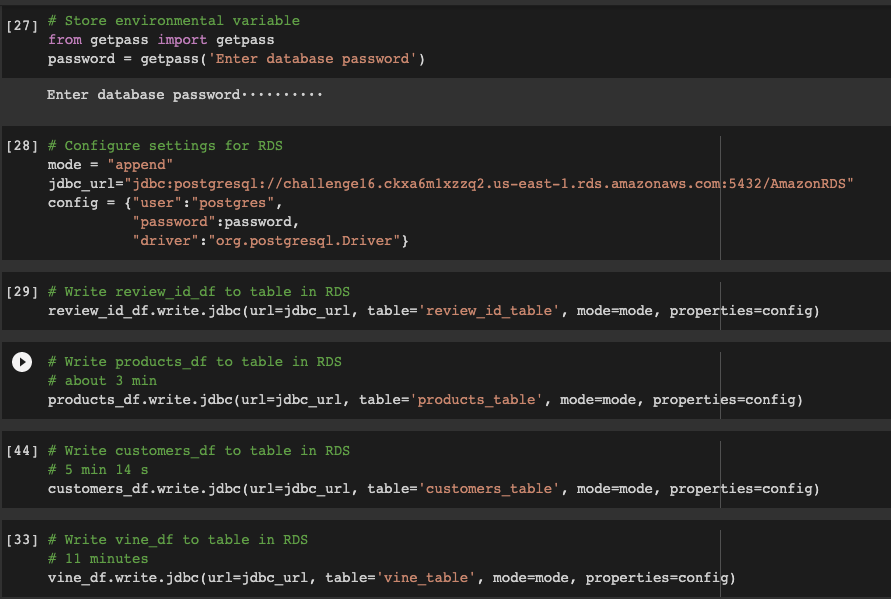Click the run button on the products_df cell
The height and width of the screenshot is (599, 891).
click(x=22, y=362)
